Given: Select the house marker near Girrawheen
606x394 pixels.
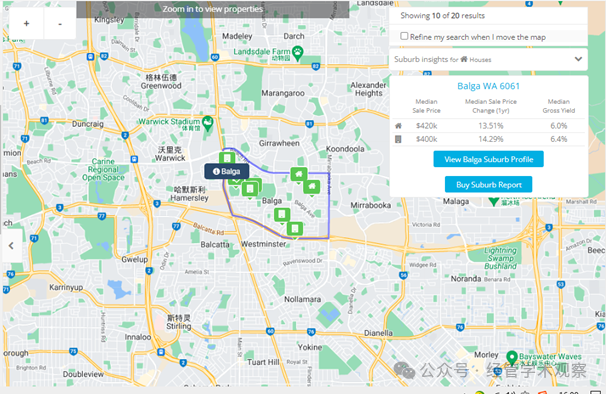Looking at the screenshot, I should tap(299, 175).
